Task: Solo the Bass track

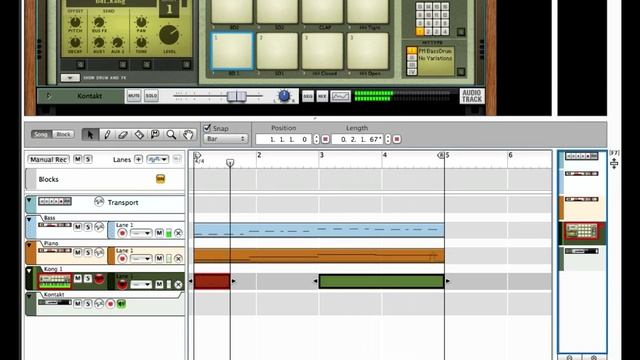Action: (88, 227)
